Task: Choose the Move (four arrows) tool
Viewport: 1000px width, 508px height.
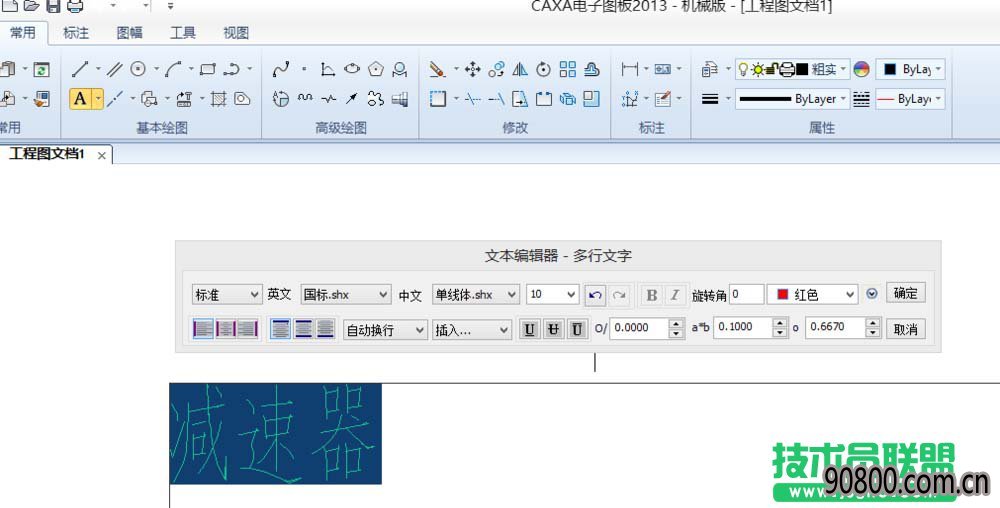Action: click(x=473, y=69)
